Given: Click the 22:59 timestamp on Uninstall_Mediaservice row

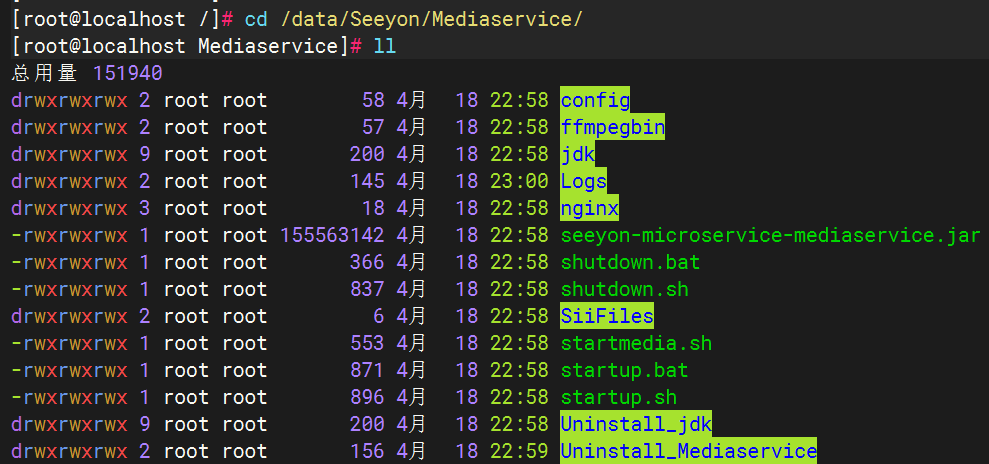Looking at the screenshot, I should tap(519, 451).
